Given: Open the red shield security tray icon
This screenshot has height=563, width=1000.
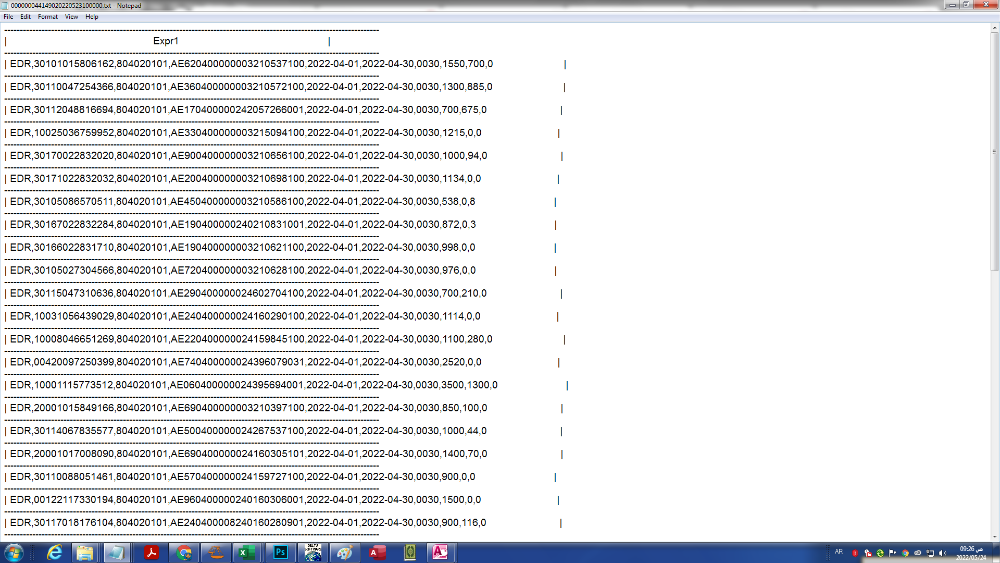Looking at the screenshot, I should pyautogui.click(x=855, y=553).
